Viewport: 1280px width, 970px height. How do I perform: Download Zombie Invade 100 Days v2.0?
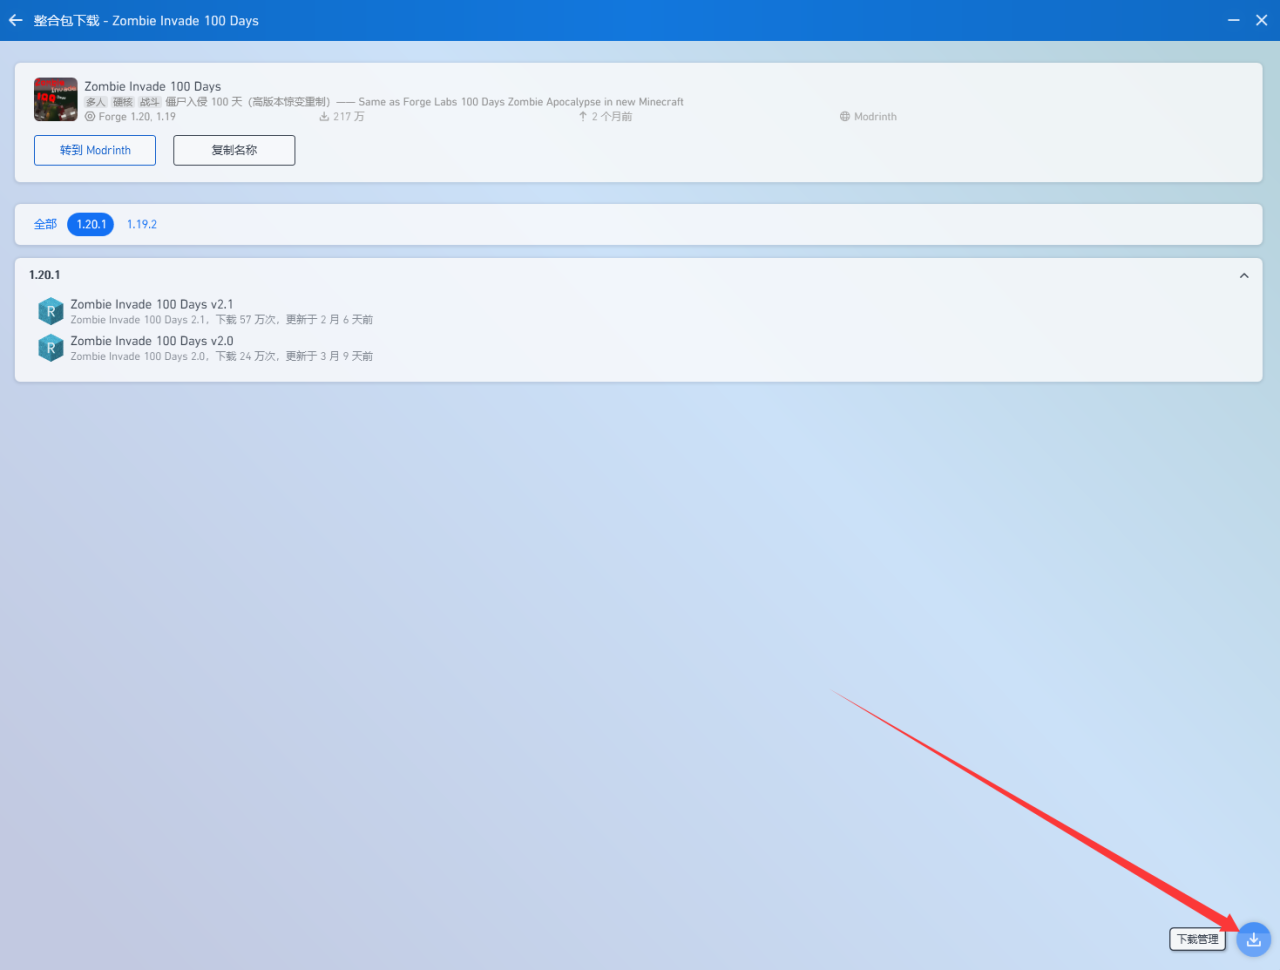[x=638, y=348]
